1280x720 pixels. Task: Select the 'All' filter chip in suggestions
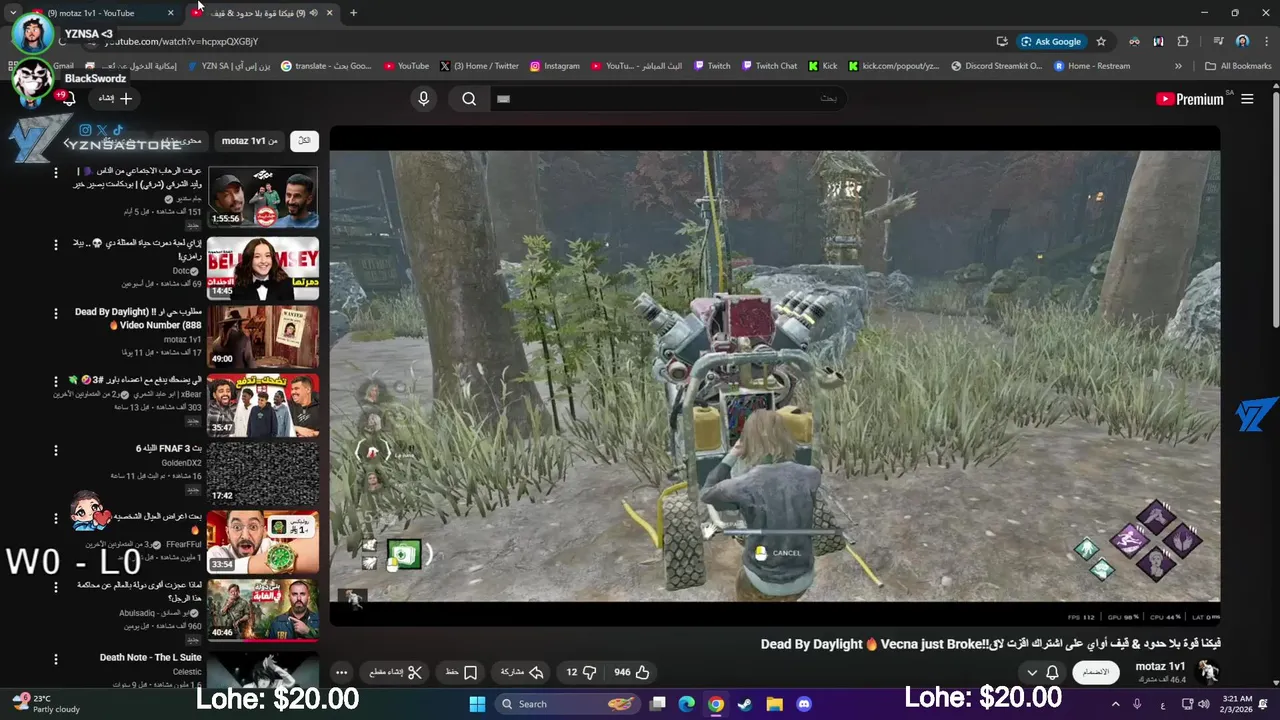305,141
